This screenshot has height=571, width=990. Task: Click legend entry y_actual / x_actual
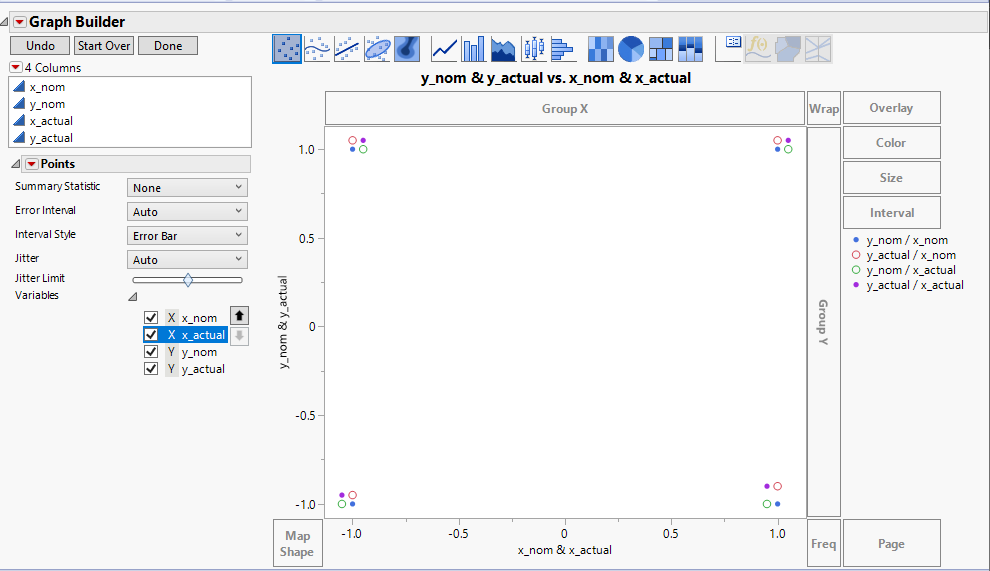(908, 286)
